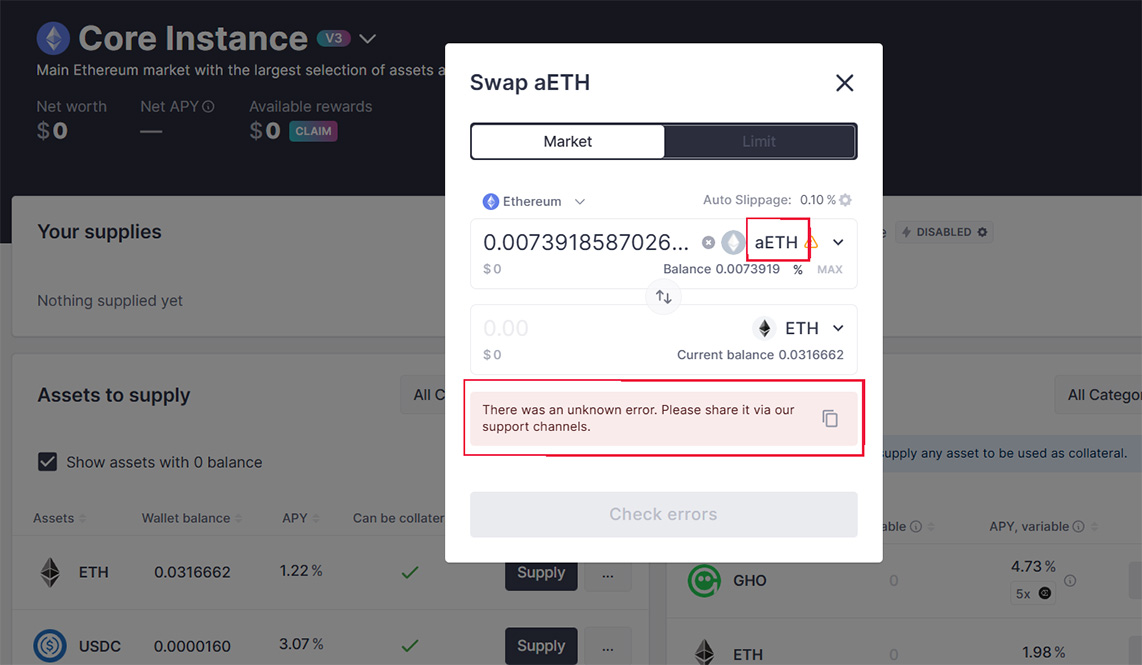Click the swap amount input field
Screen dimensions: 1142x665
586,242
